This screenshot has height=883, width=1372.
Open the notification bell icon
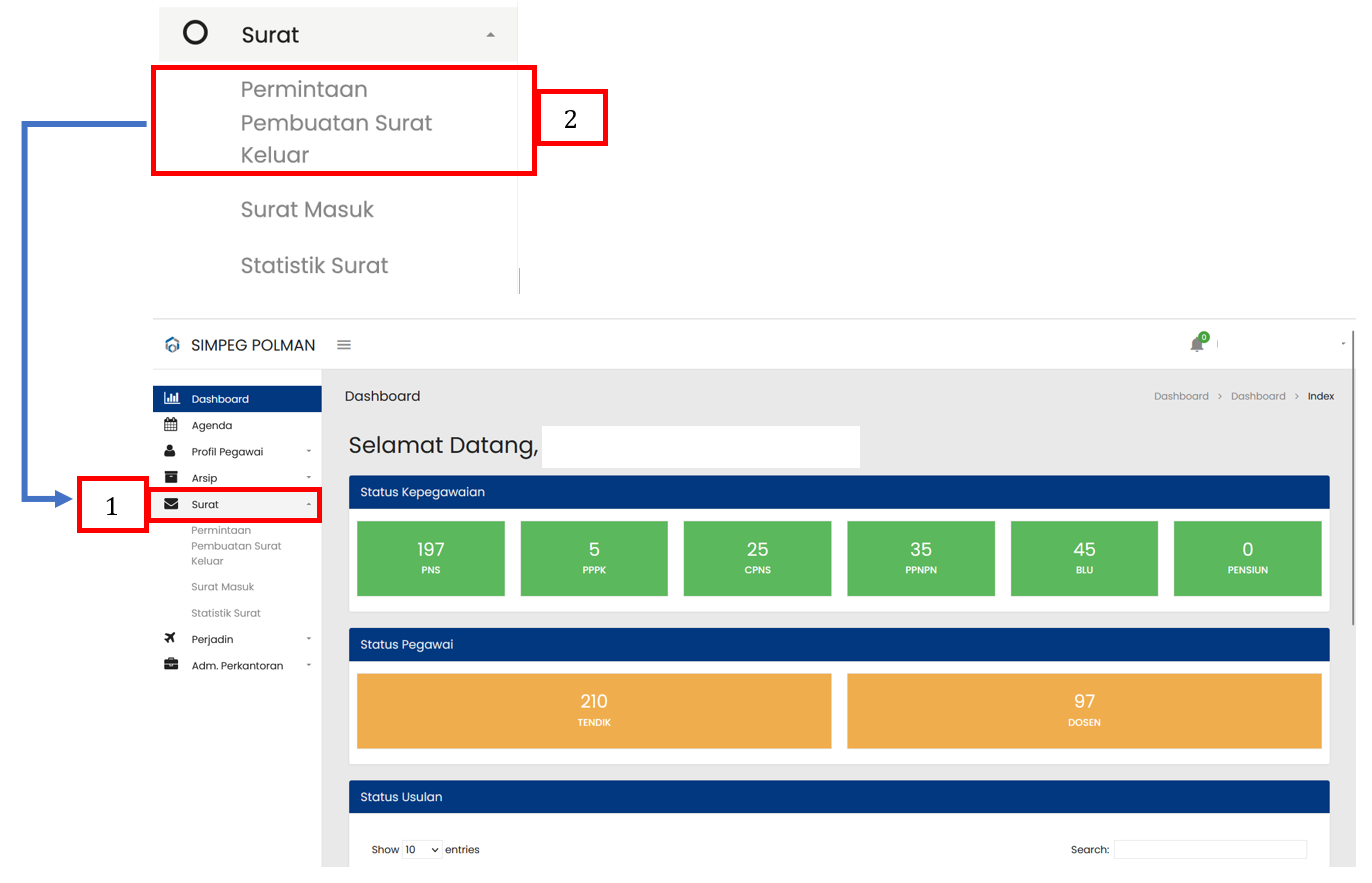click(1197, 344)
